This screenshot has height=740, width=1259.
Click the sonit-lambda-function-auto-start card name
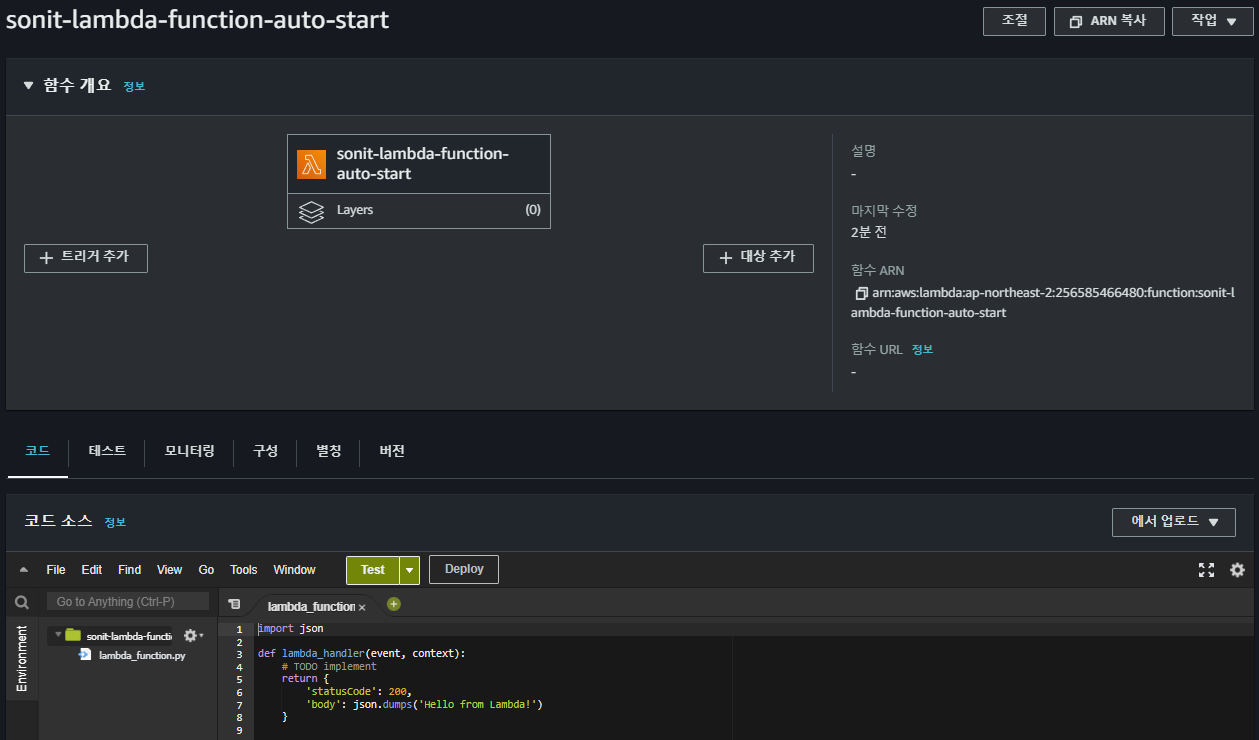point(423,164)
